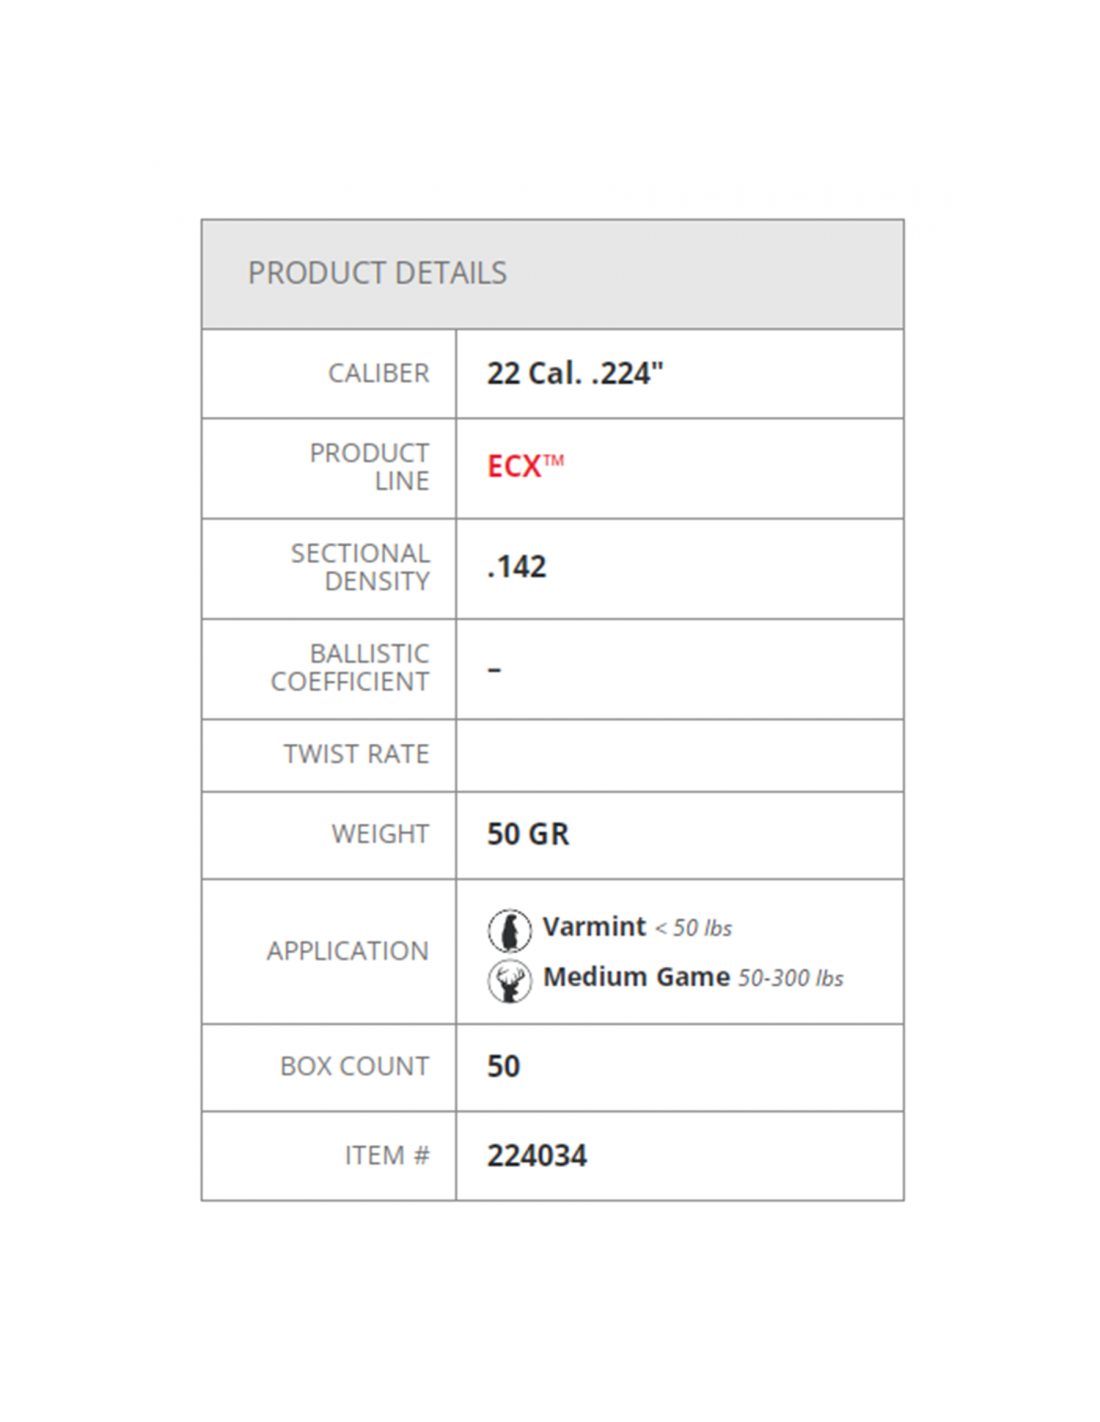Click the .142 sectional density value
This screenshot has height=1422, width=1100.
516,567
